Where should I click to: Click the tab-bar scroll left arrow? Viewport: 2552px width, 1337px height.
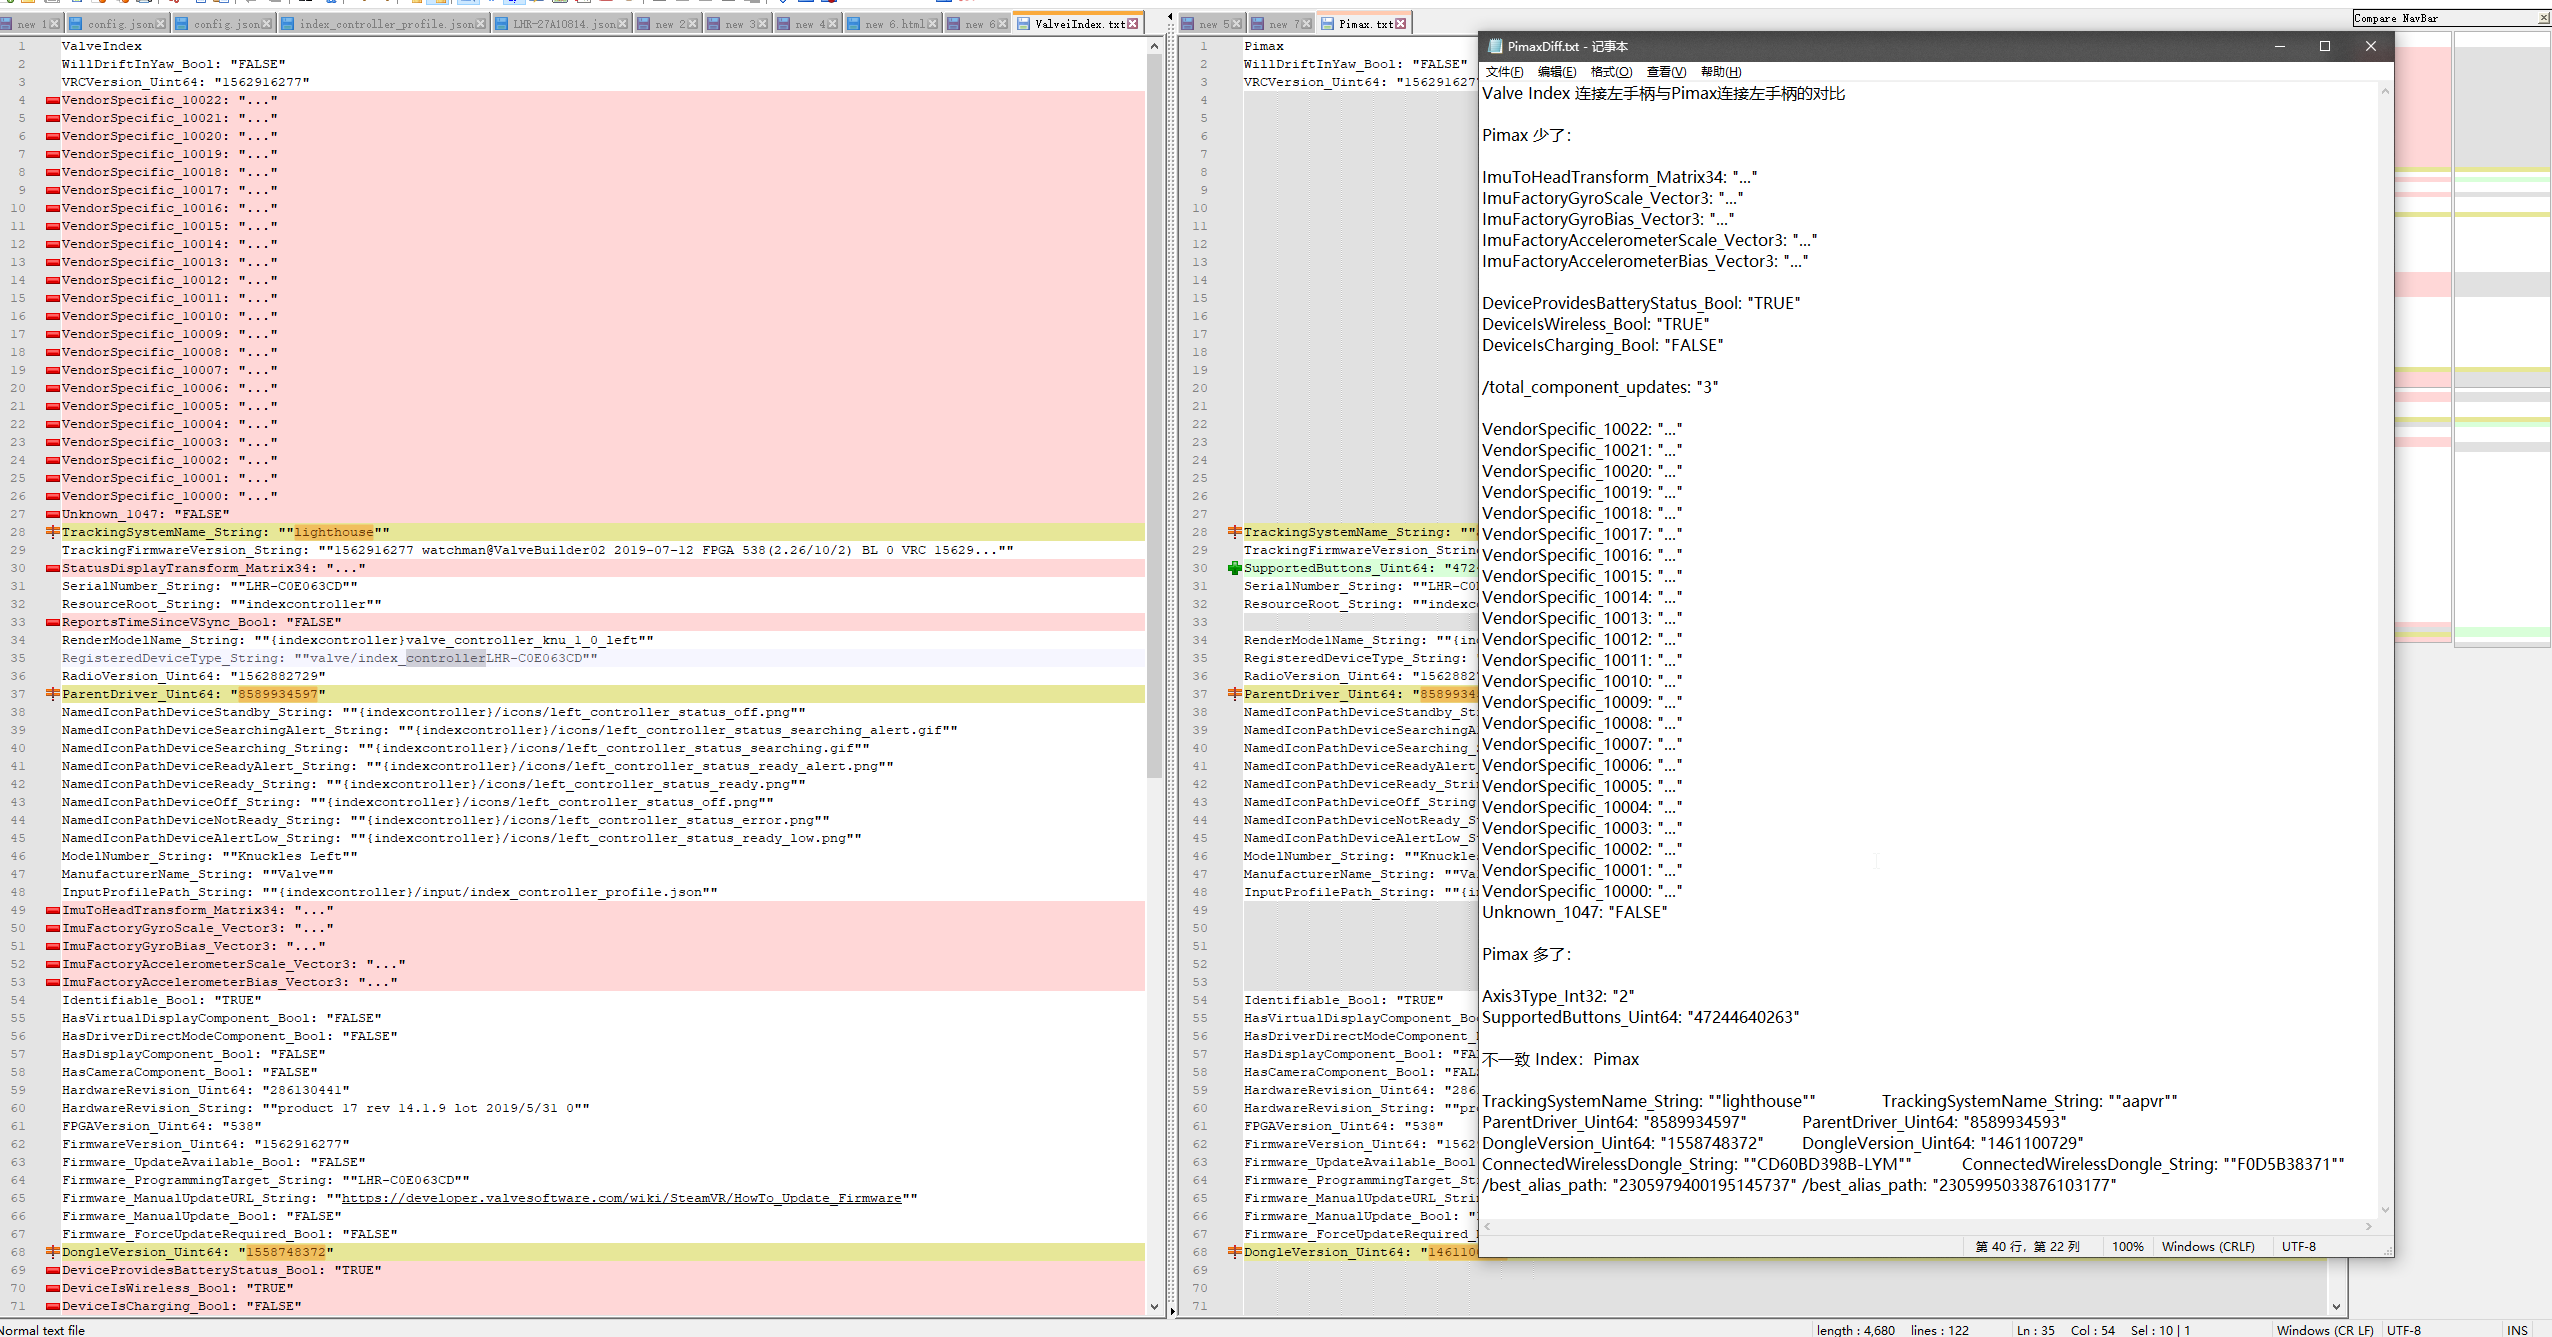[1170, 18]
